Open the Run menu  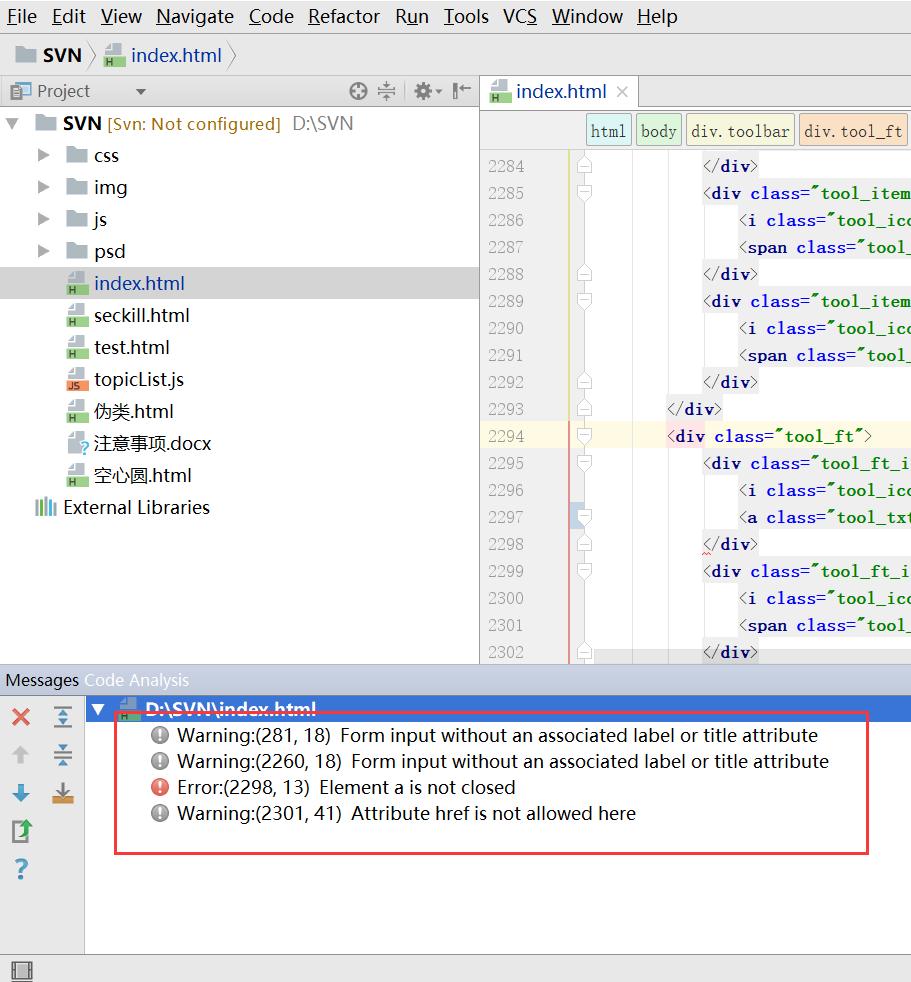[411, 16]
